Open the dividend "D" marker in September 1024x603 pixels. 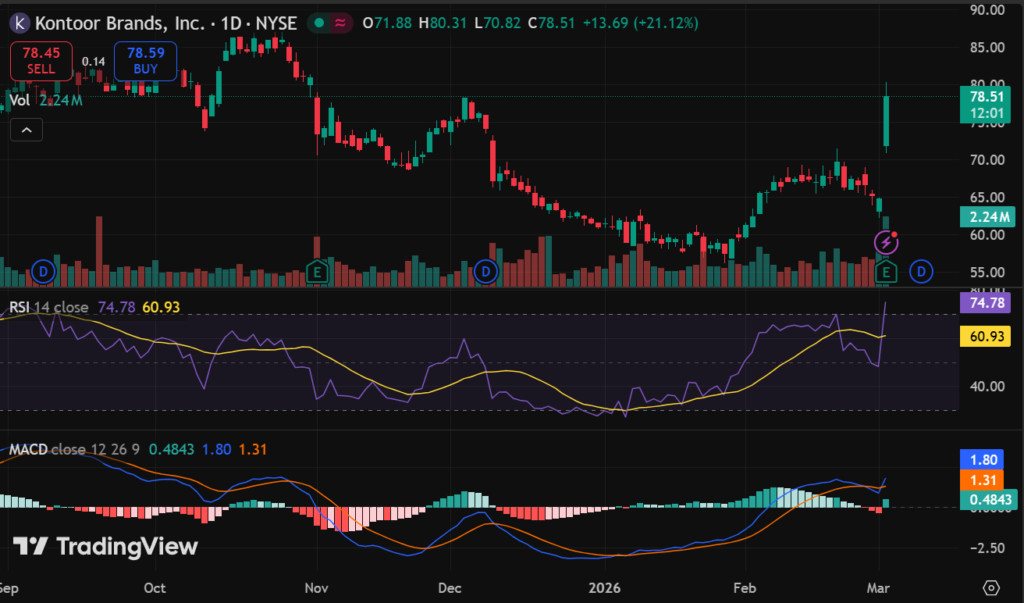42,270
